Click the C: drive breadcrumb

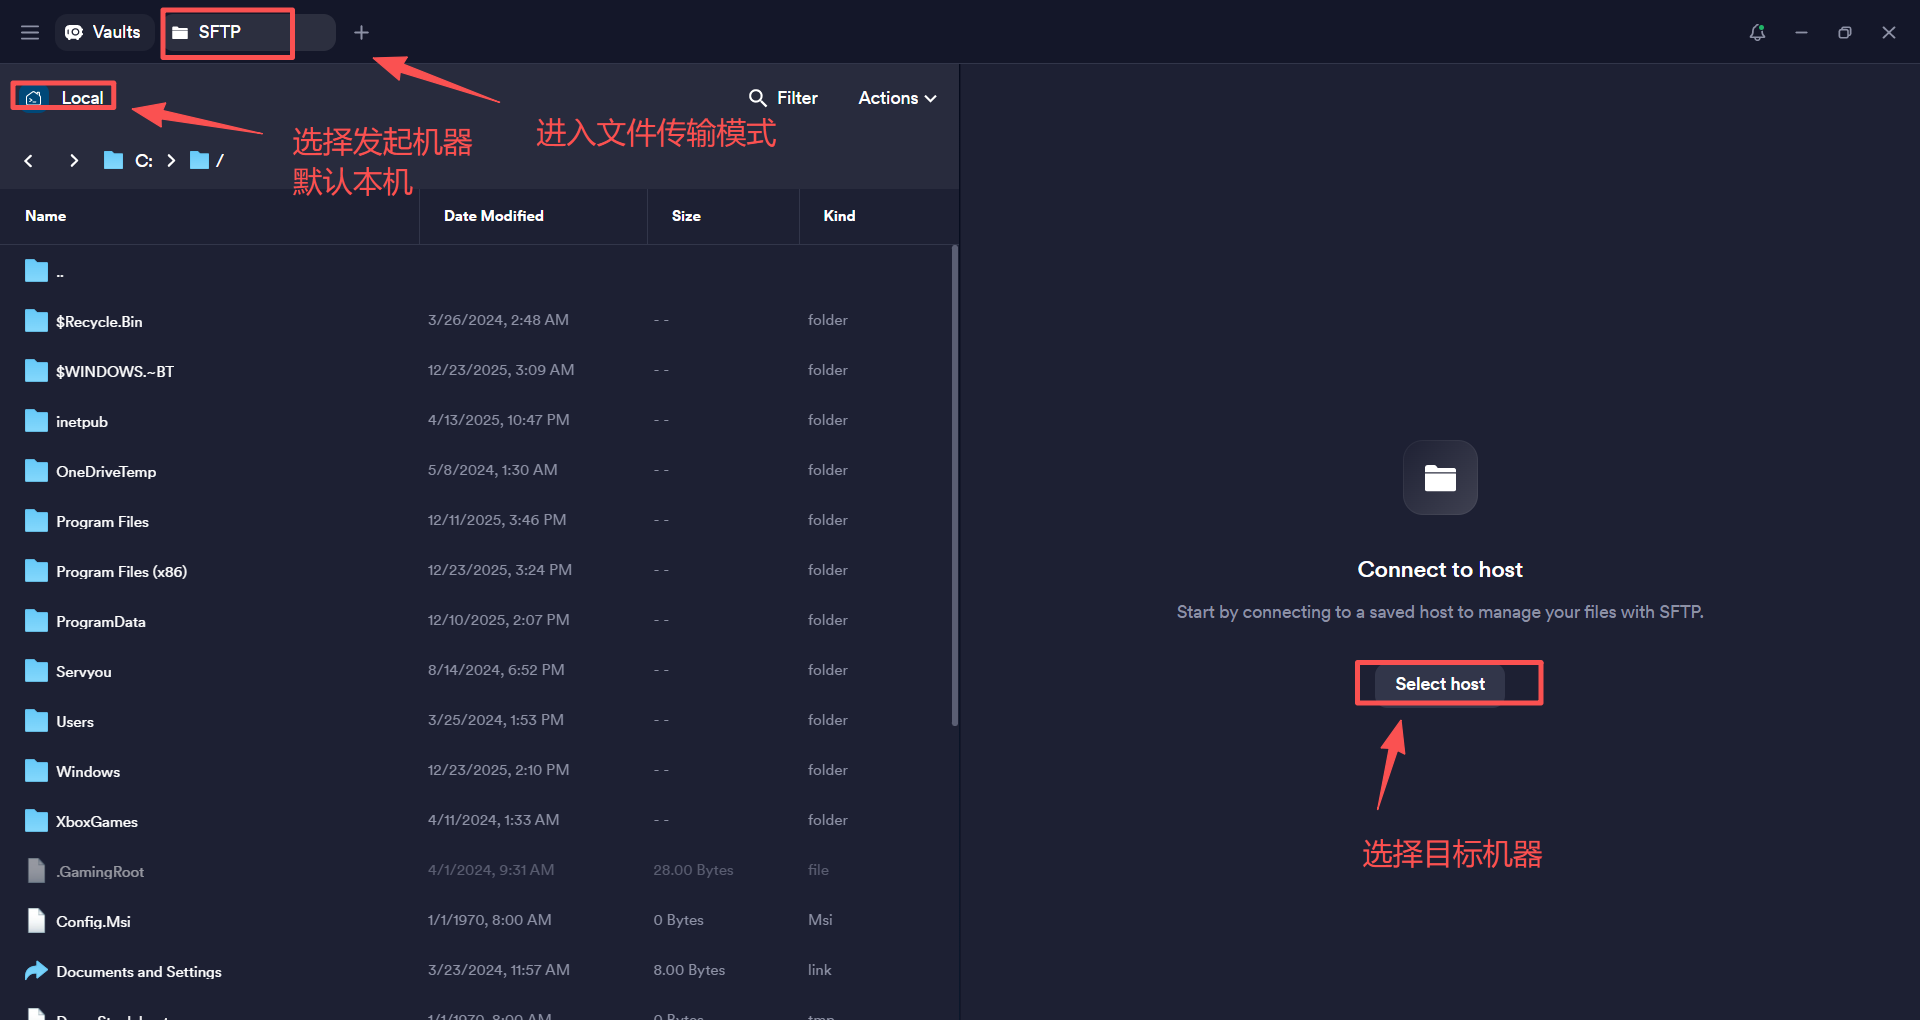tap(143, 161)
